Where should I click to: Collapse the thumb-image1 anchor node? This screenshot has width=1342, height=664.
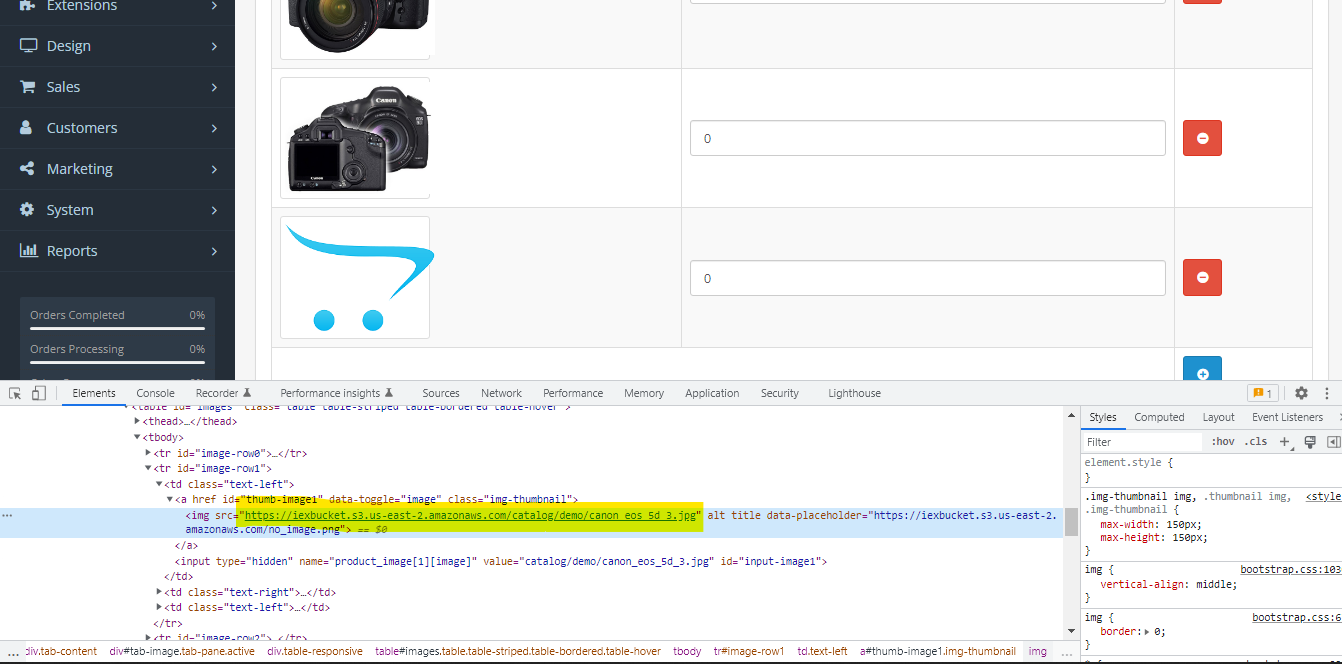[170, 499]
